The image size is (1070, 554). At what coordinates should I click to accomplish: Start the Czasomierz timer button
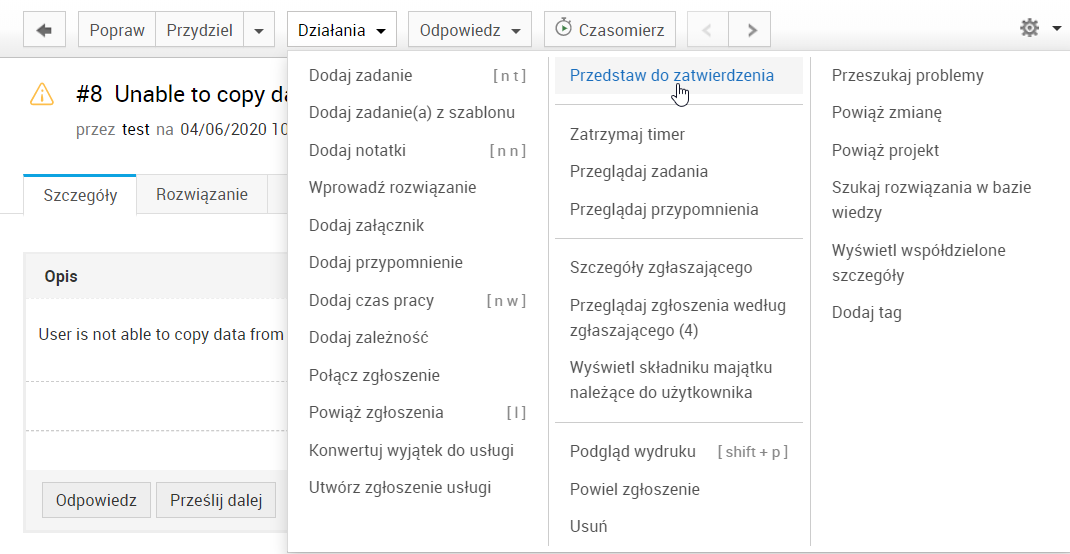(609, 30)
